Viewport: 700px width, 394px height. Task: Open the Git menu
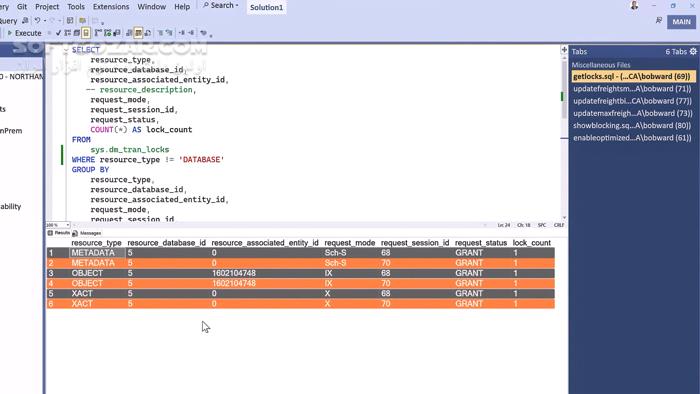22,7
